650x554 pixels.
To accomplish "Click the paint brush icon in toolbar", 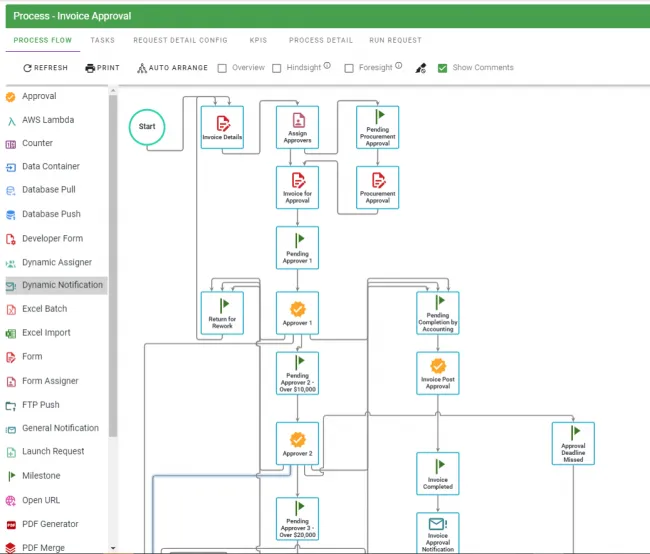I will [x=421, y=68].
